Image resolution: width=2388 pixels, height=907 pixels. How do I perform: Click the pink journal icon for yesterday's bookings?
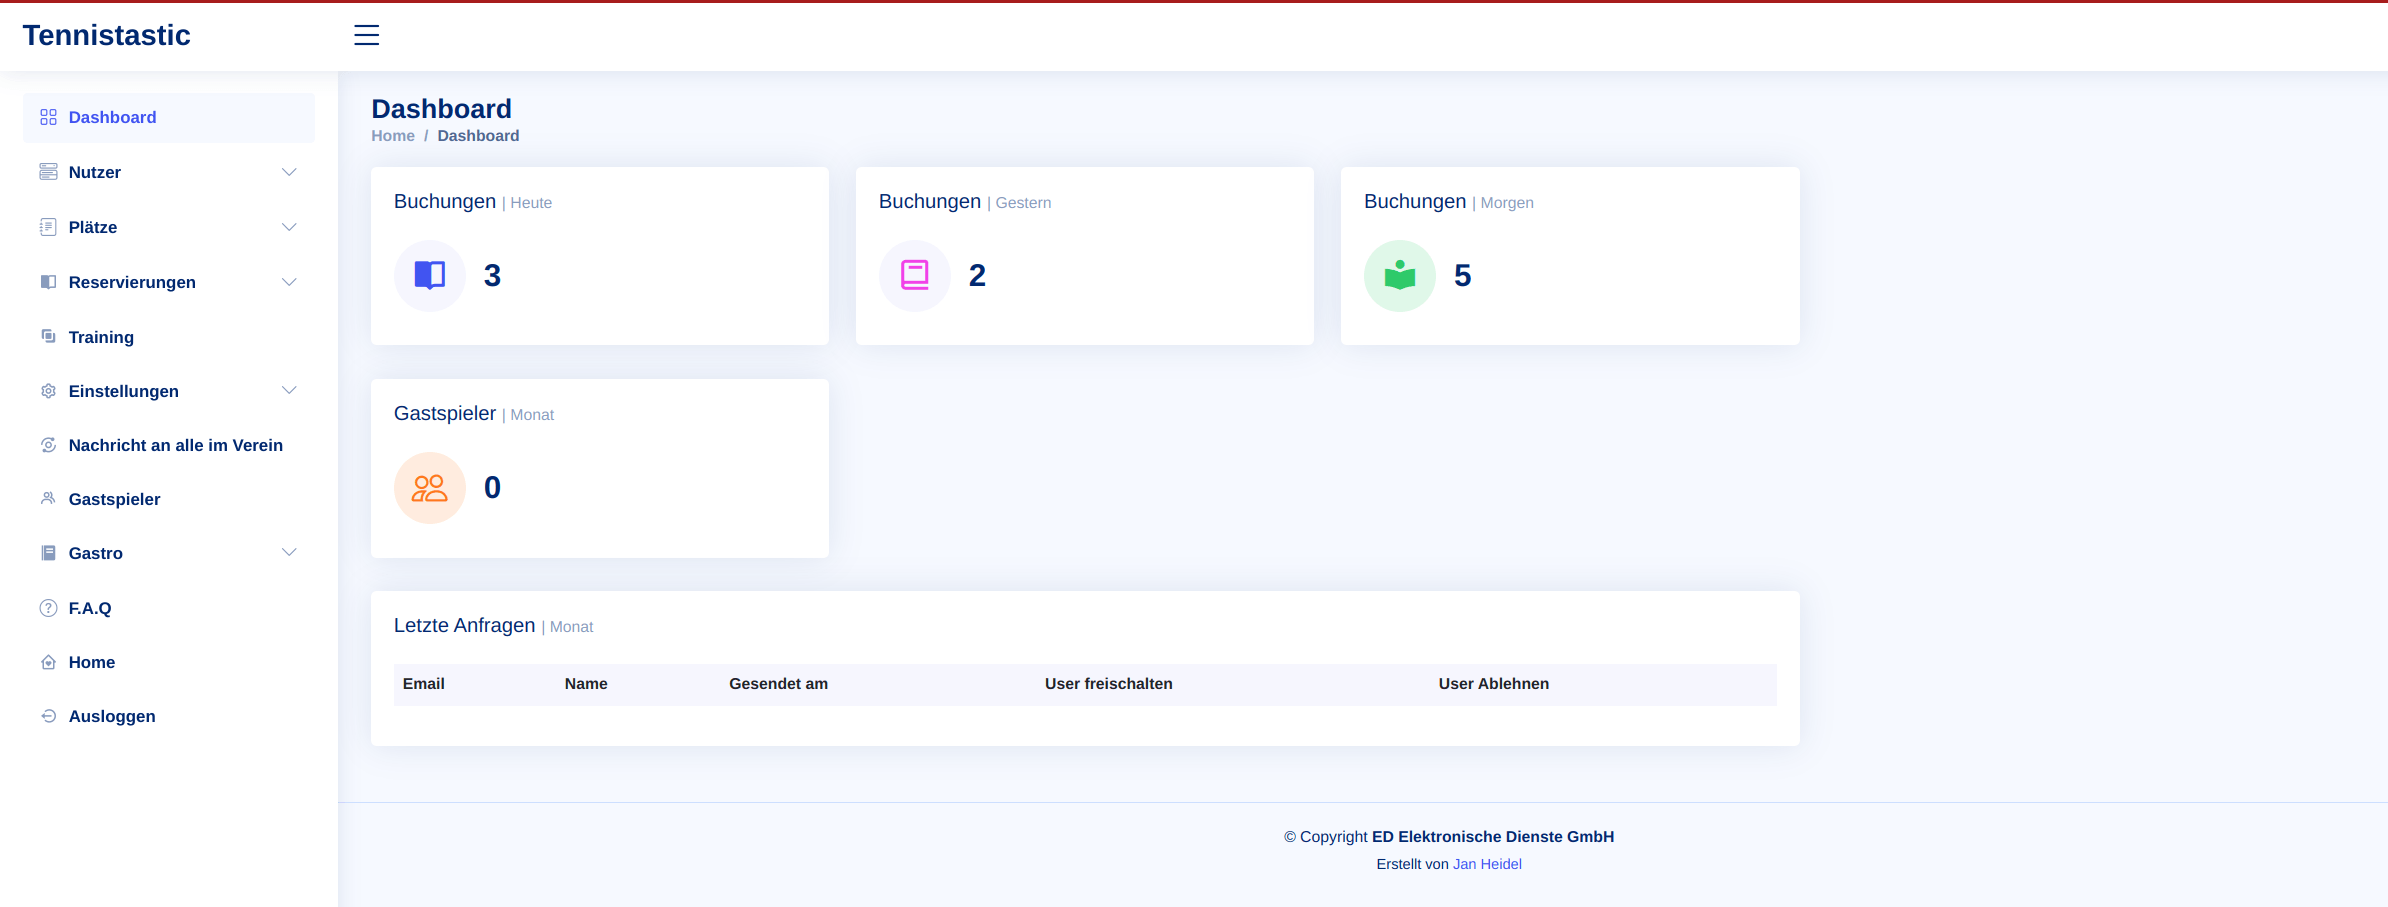point(914,275)
